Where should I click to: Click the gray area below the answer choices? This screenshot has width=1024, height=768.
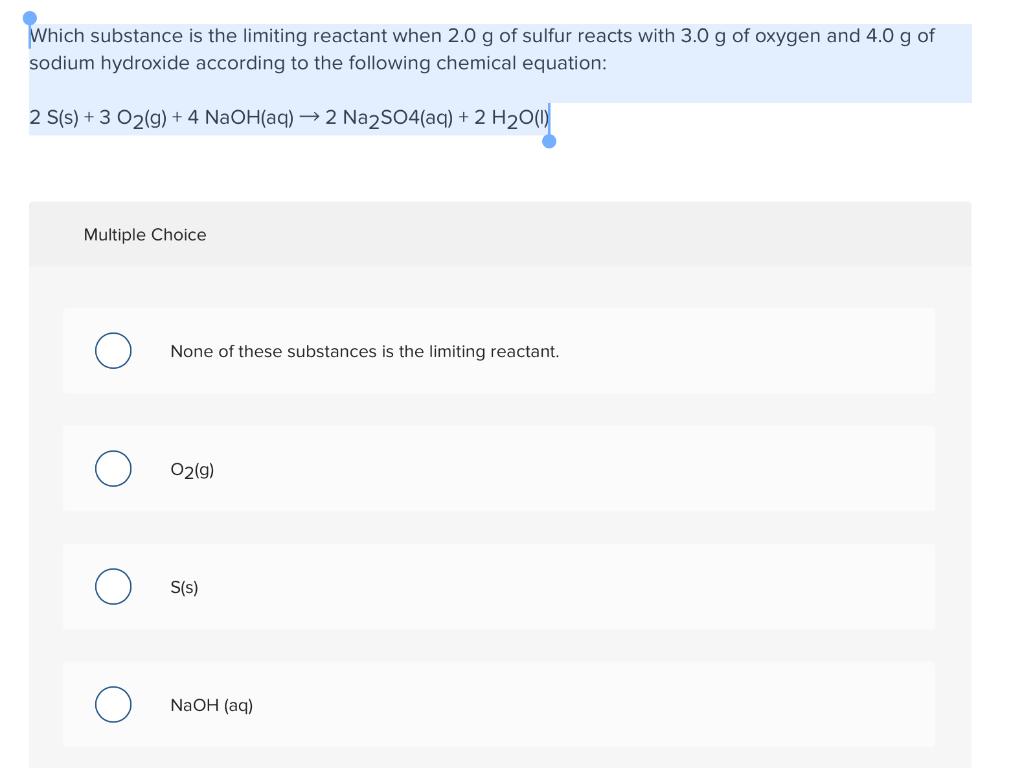point(500,760)
